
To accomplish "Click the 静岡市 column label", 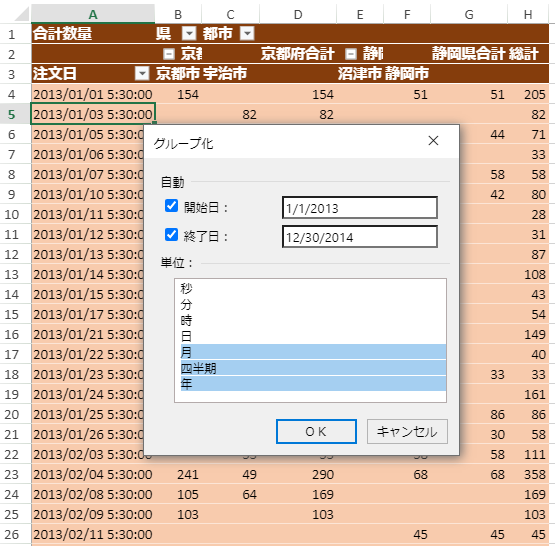I will click(x=407, y=74).
